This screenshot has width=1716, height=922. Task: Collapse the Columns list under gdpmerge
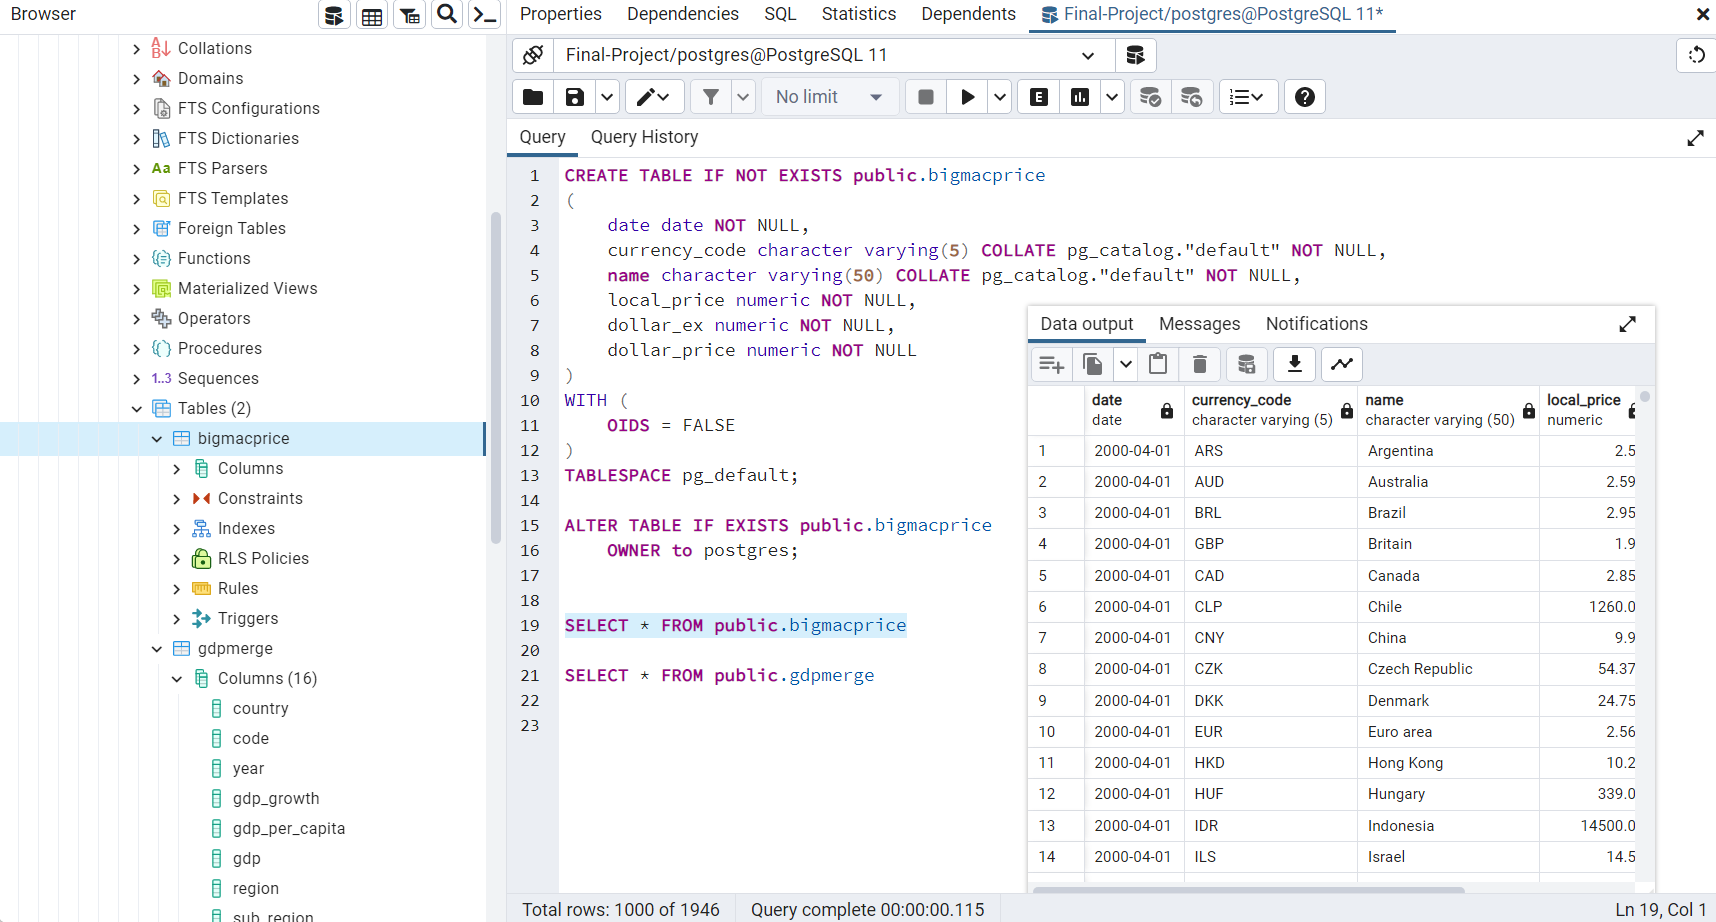tap(177, 678)
